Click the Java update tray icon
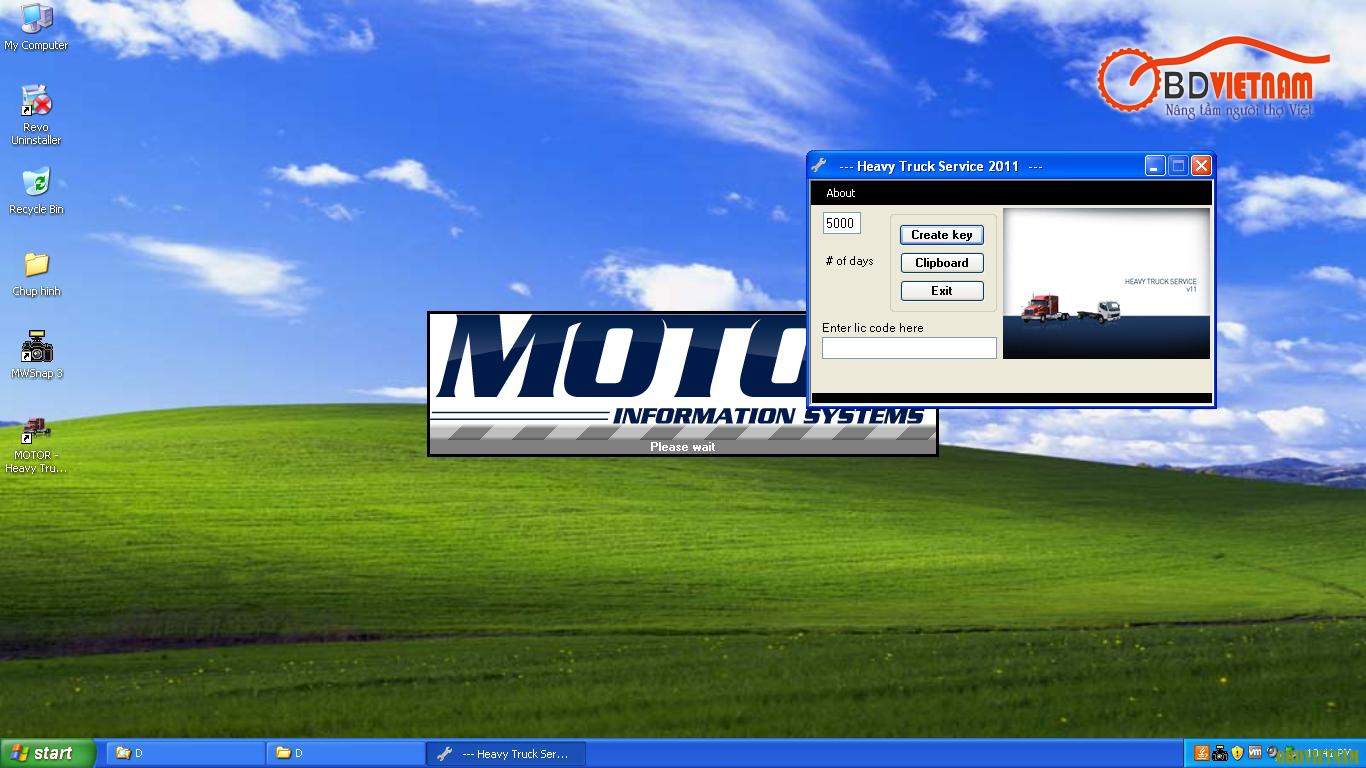The height and width of the screenshot is (768, 1366). pos(1202,753)
